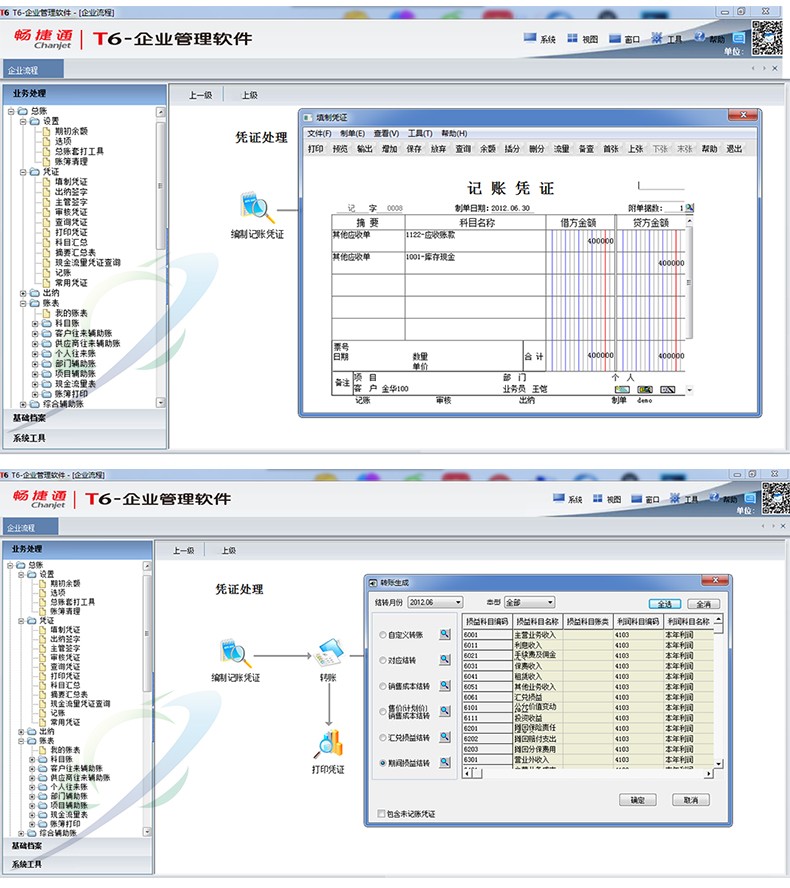Click the 全消 button
The height and width of the screenshot is (888, 790).
(703, 604)
